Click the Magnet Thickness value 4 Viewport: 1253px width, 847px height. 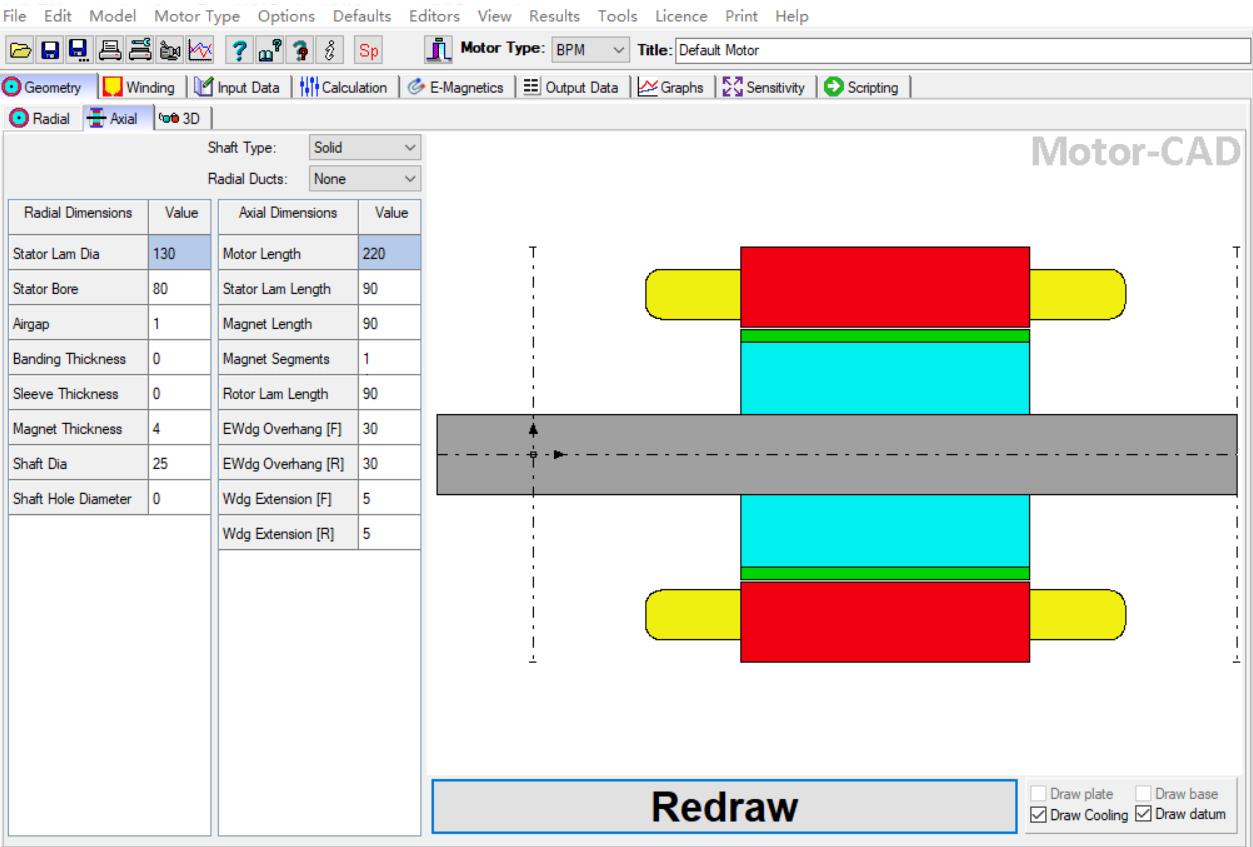(180, 429)
